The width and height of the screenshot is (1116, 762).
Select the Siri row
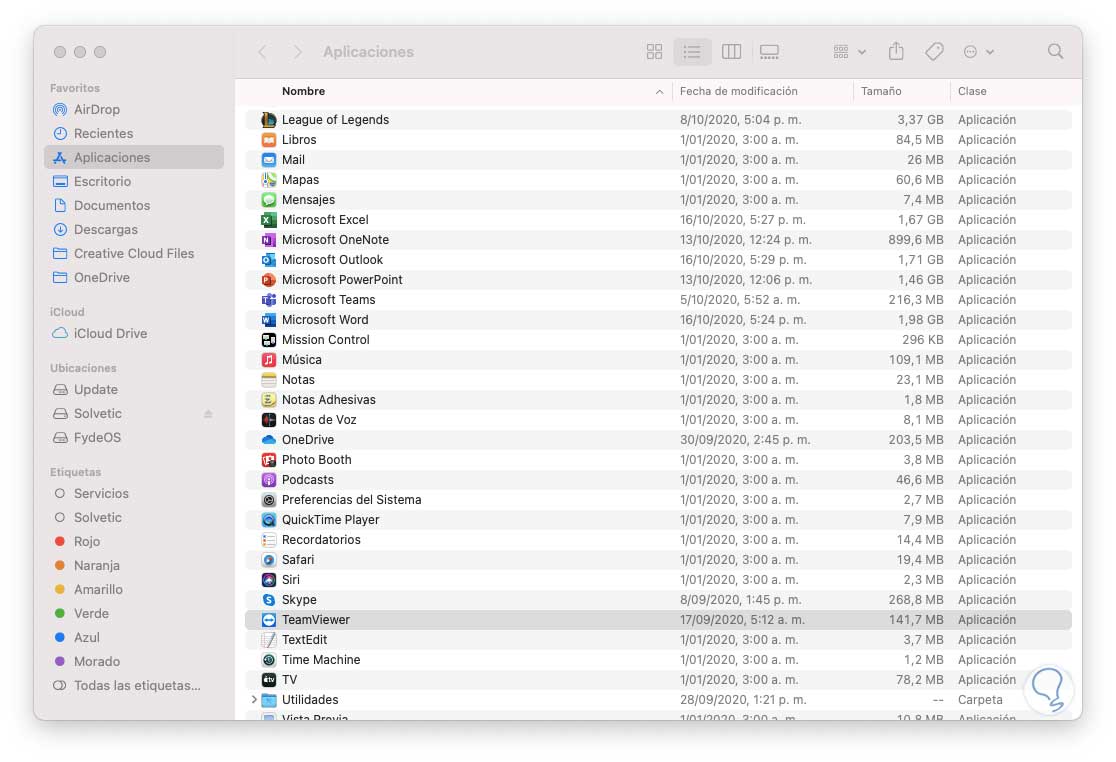[658, 580]
